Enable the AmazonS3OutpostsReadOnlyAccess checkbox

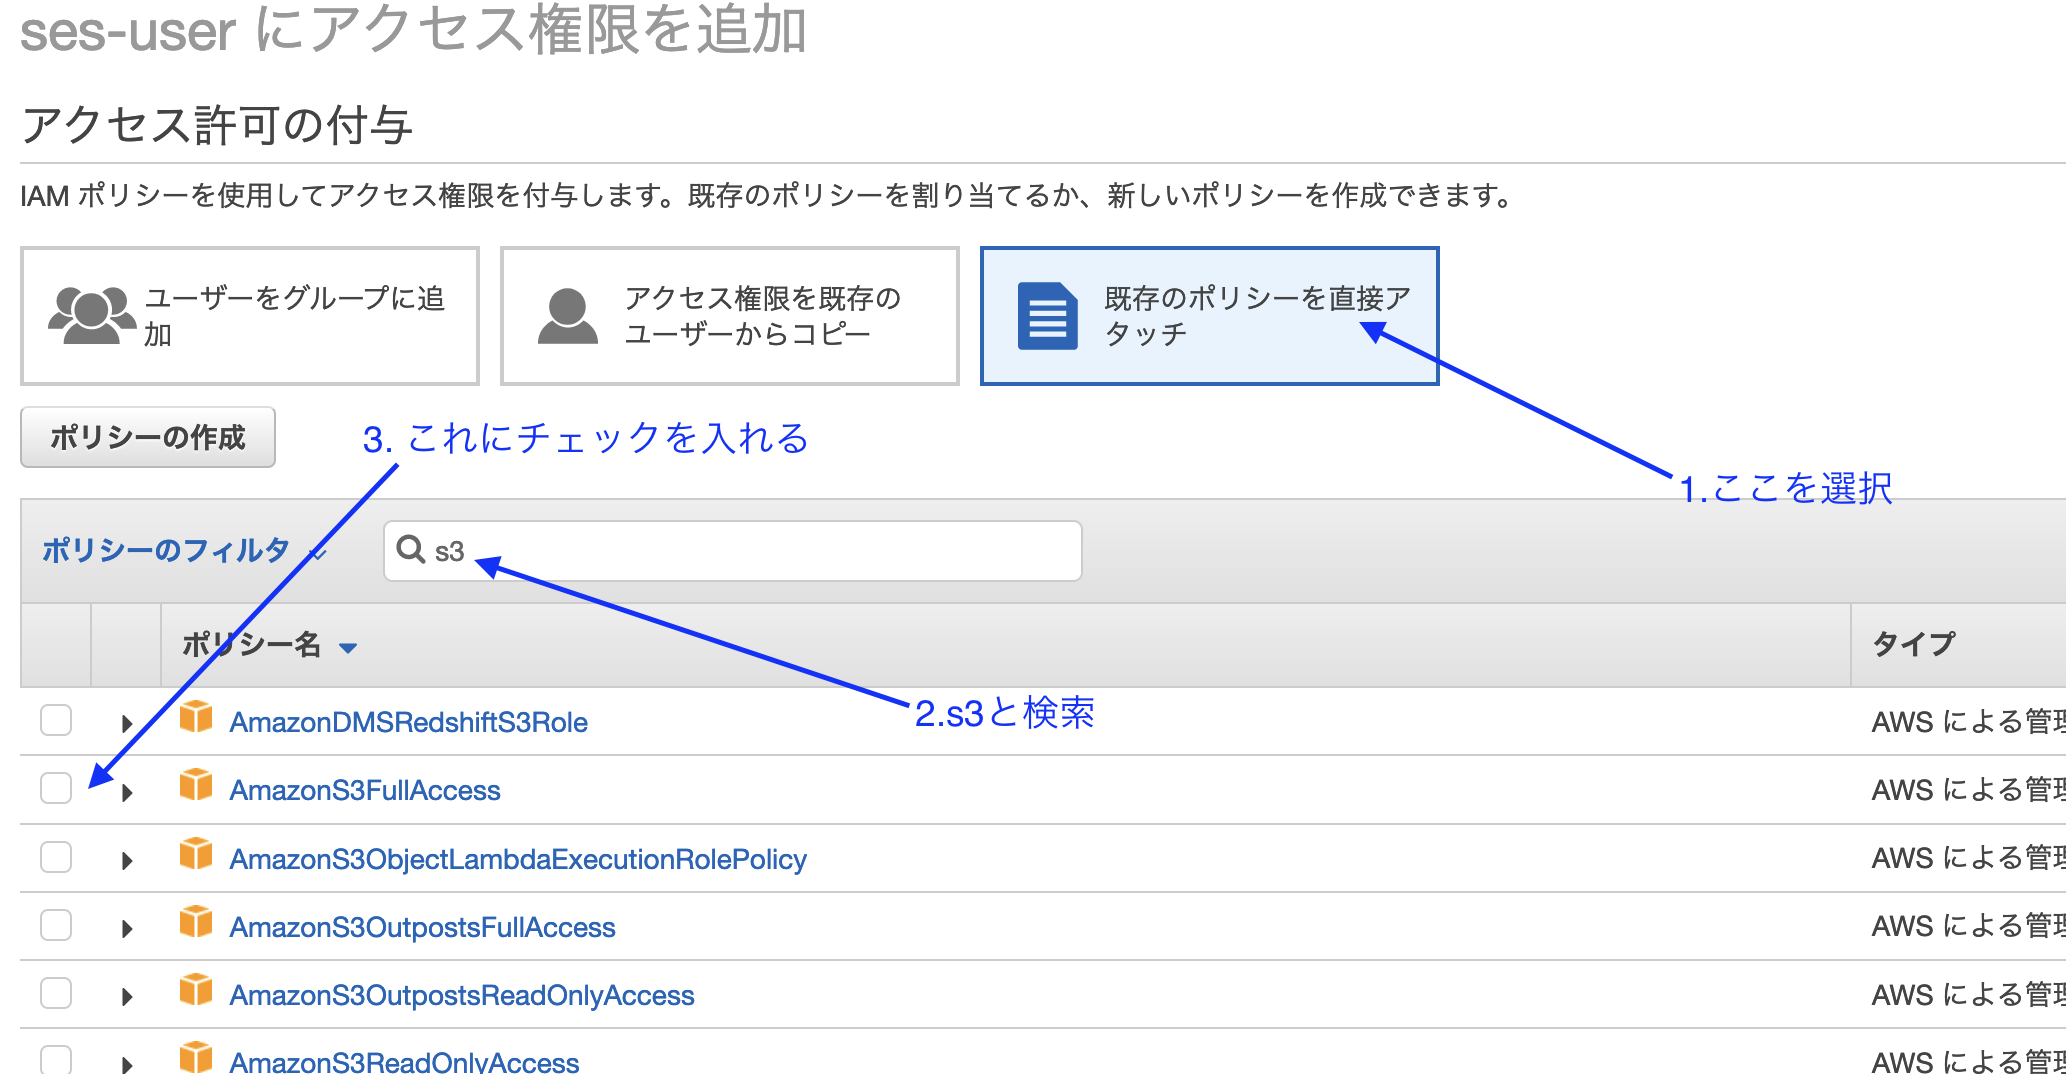[x=55, y=993]
